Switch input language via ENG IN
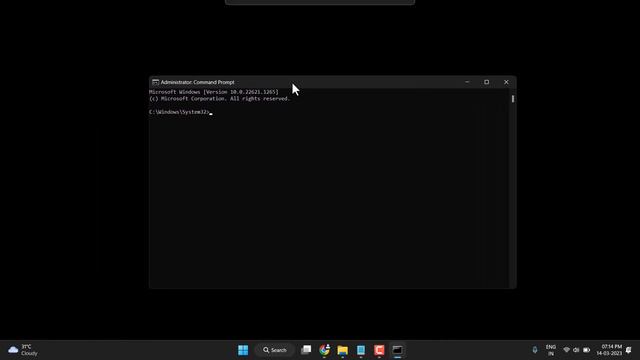 click(551, 350)
